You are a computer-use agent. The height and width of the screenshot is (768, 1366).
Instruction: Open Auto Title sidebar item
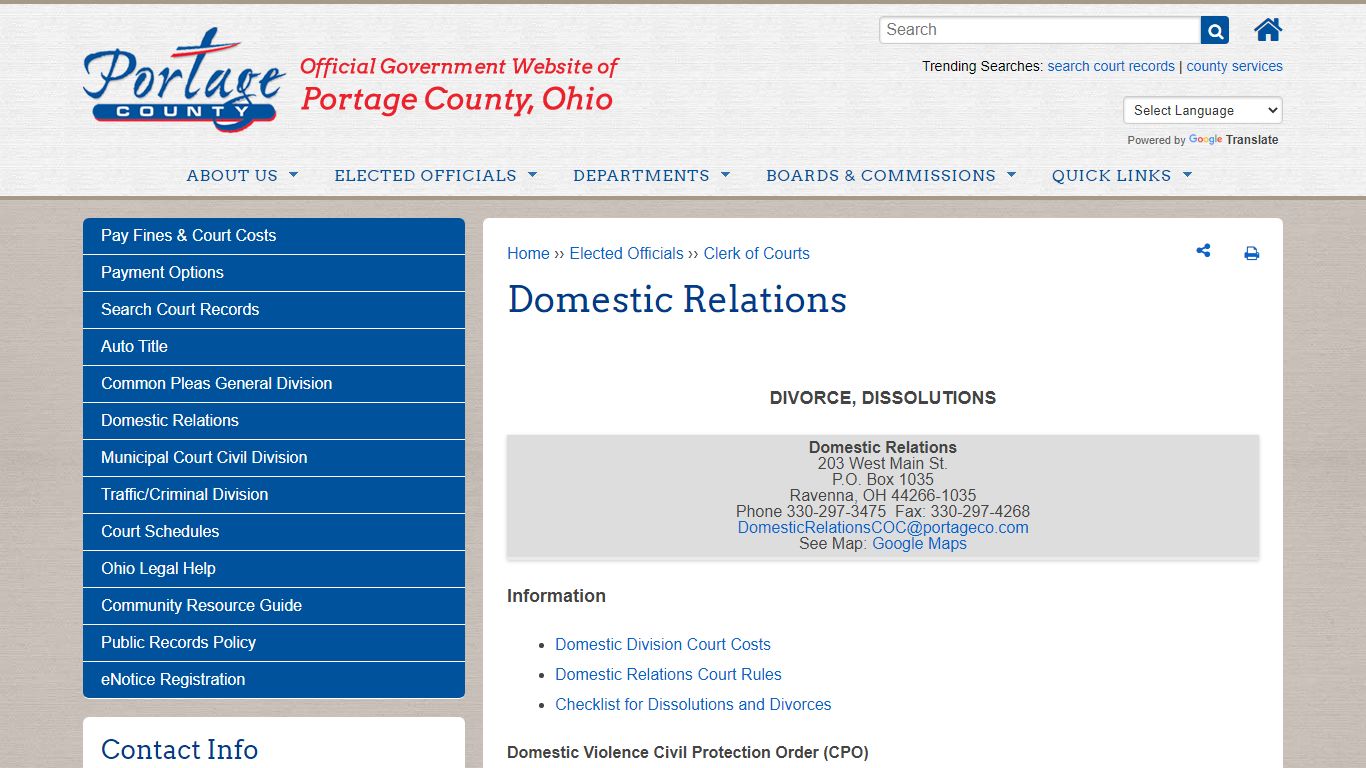(x=274, y=347)
